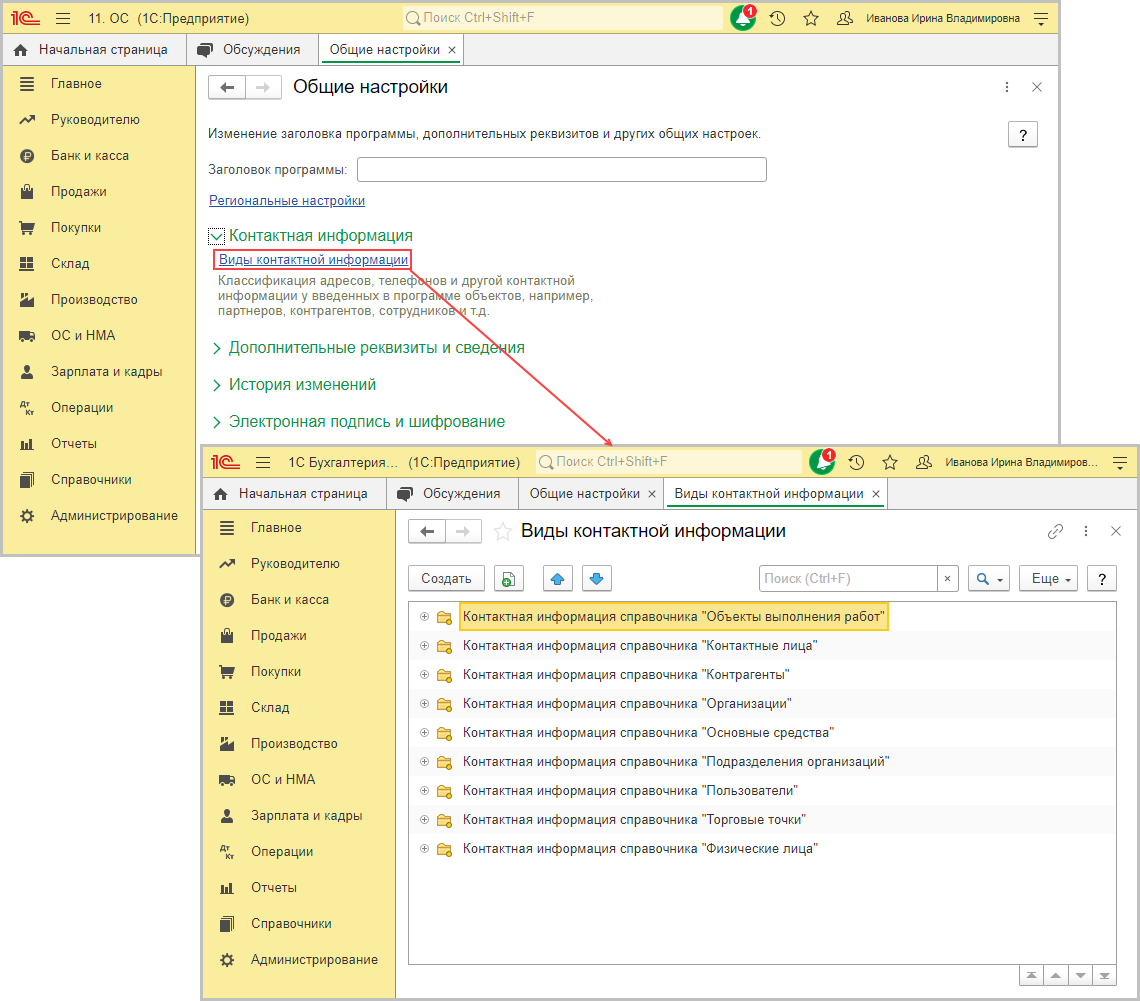
Task: Expand "Контрагенты" contact info group
Action: pos(425,675)
